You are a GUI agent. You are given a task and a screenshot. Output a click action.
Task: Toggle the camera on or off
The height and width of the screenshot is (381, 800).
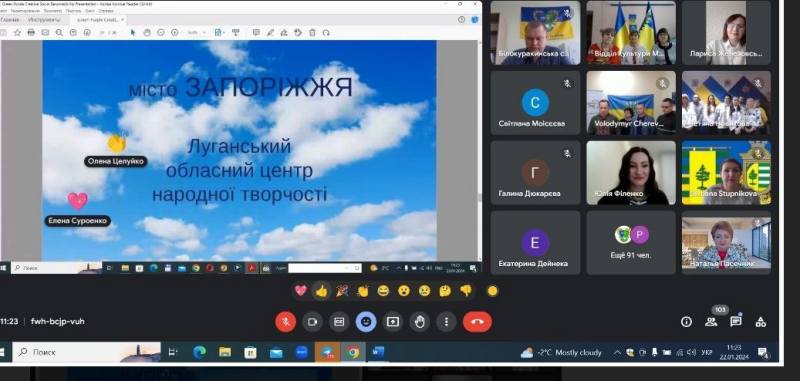click(313, 322)
